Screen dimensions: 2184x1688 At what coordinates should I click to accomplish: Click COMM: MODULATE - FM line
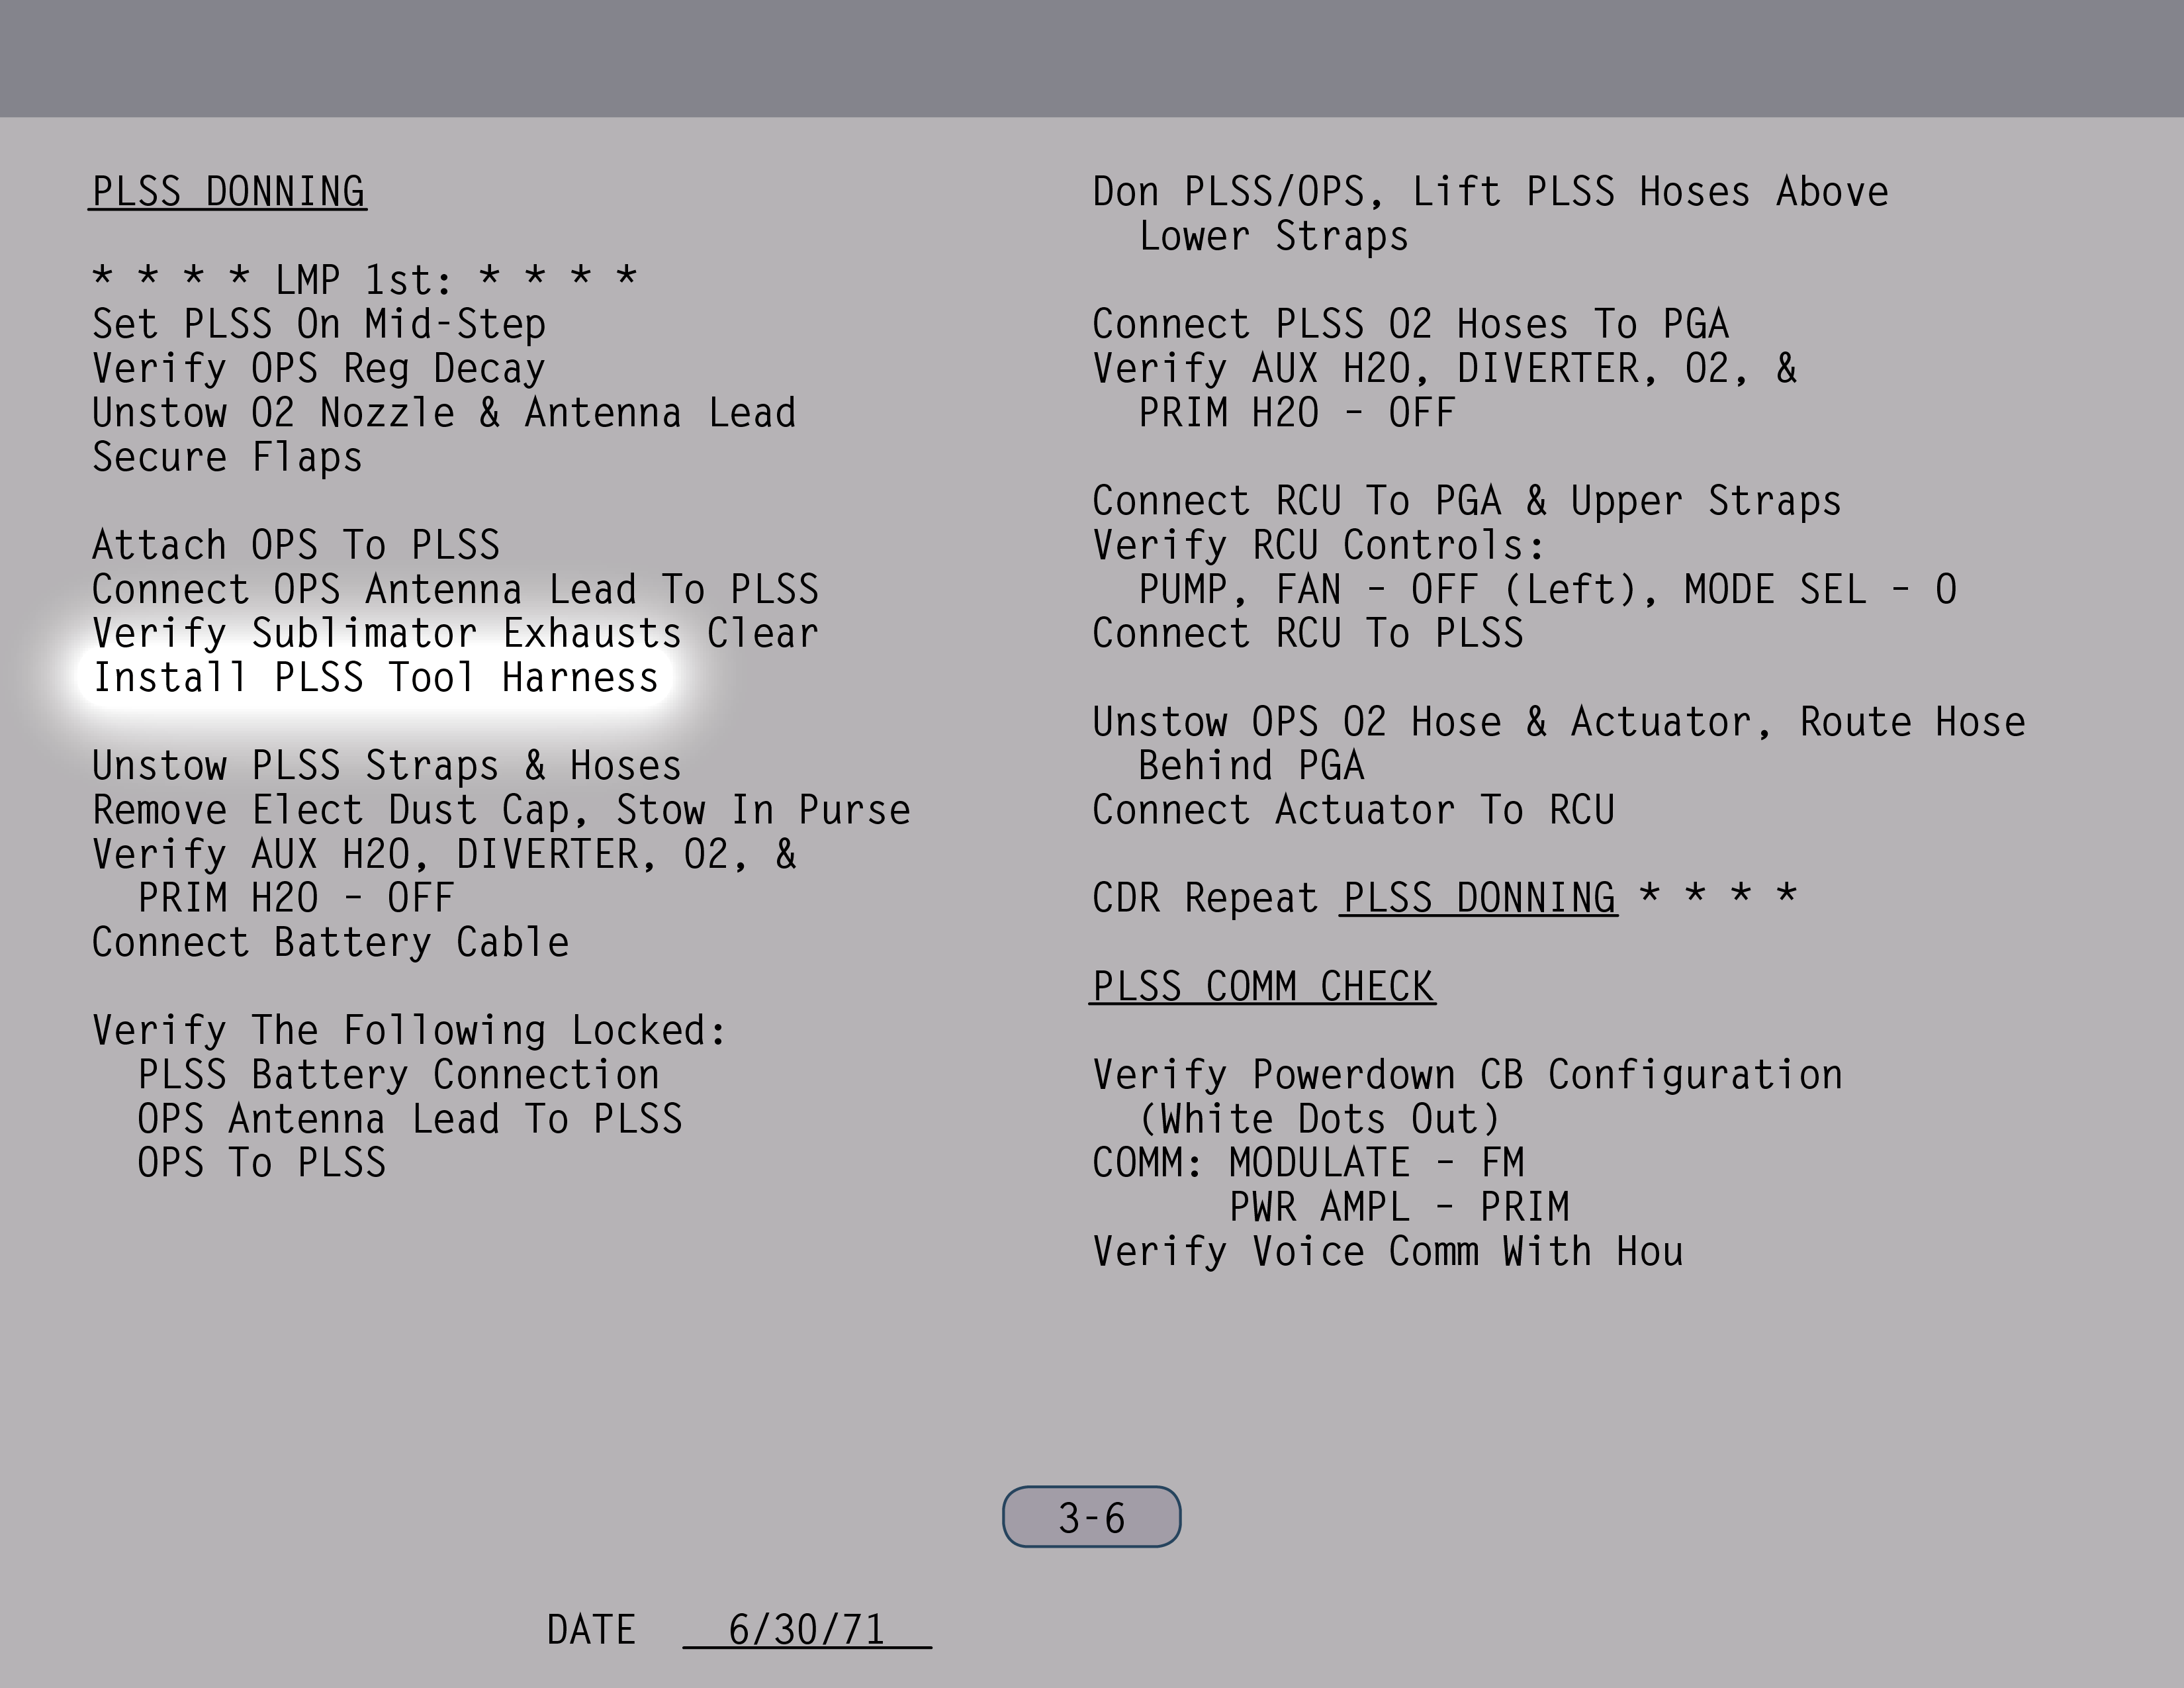click(1308, 1163)
